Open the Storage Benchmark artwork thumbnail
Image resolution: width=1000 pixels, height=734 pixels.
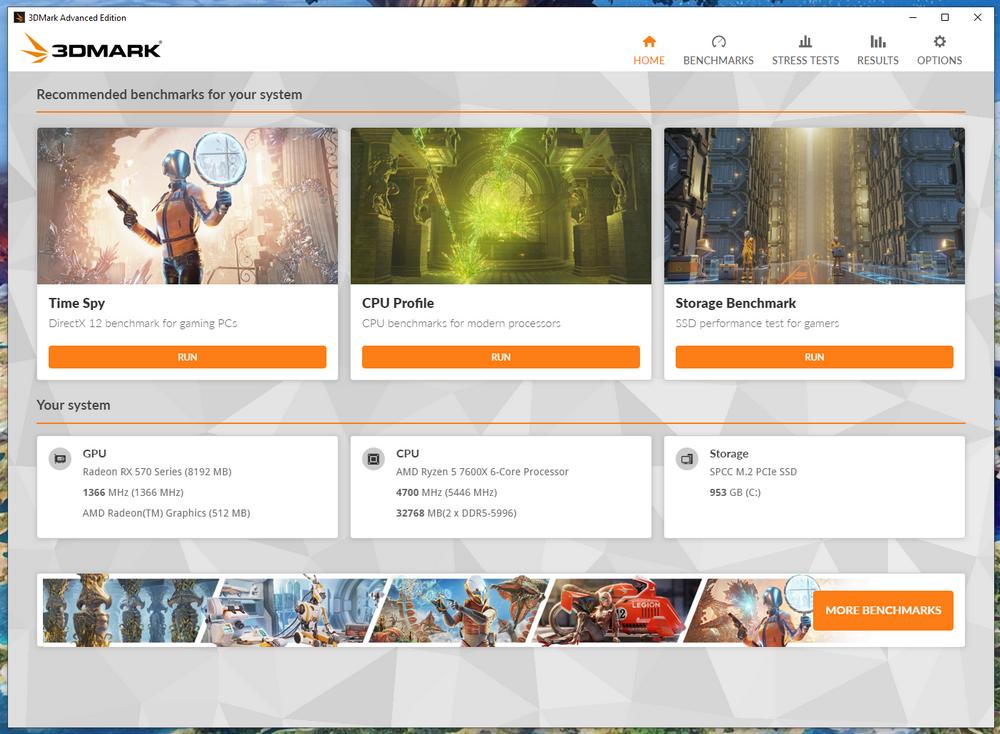click(x=814, y=206)
